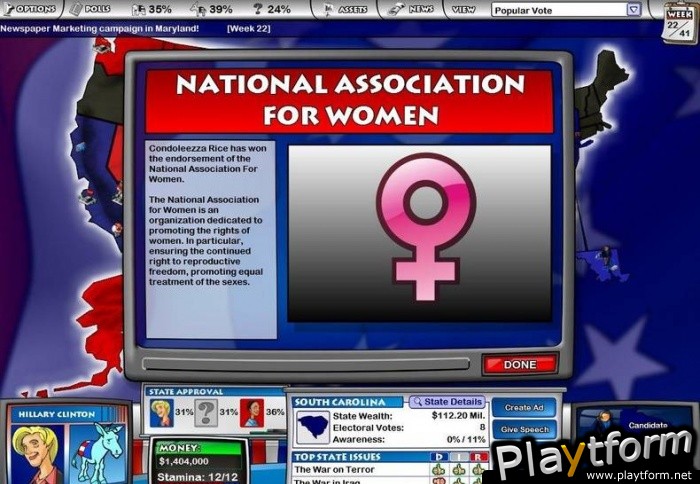Click the National Association For Women banner
Image resolution: width=700 pixels, height=484 pixels.
(x=349, y=100)
